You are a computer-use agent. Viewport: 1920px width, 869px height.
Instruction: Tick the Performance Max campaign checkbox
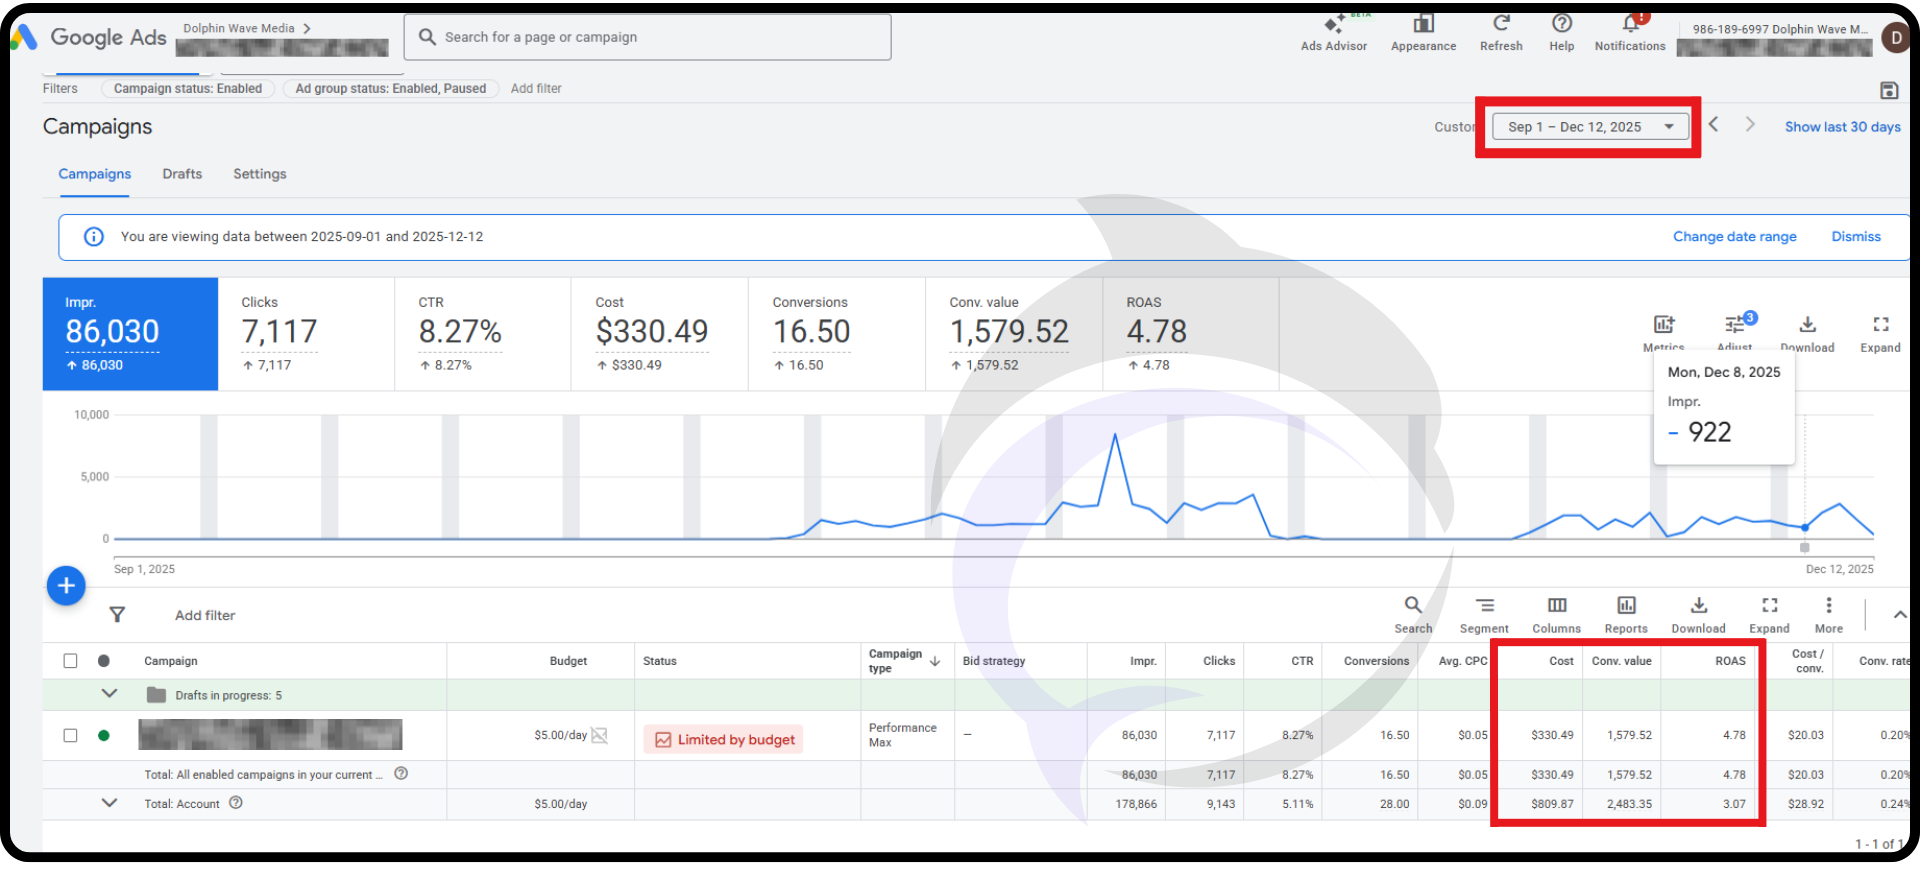[70, 735]
